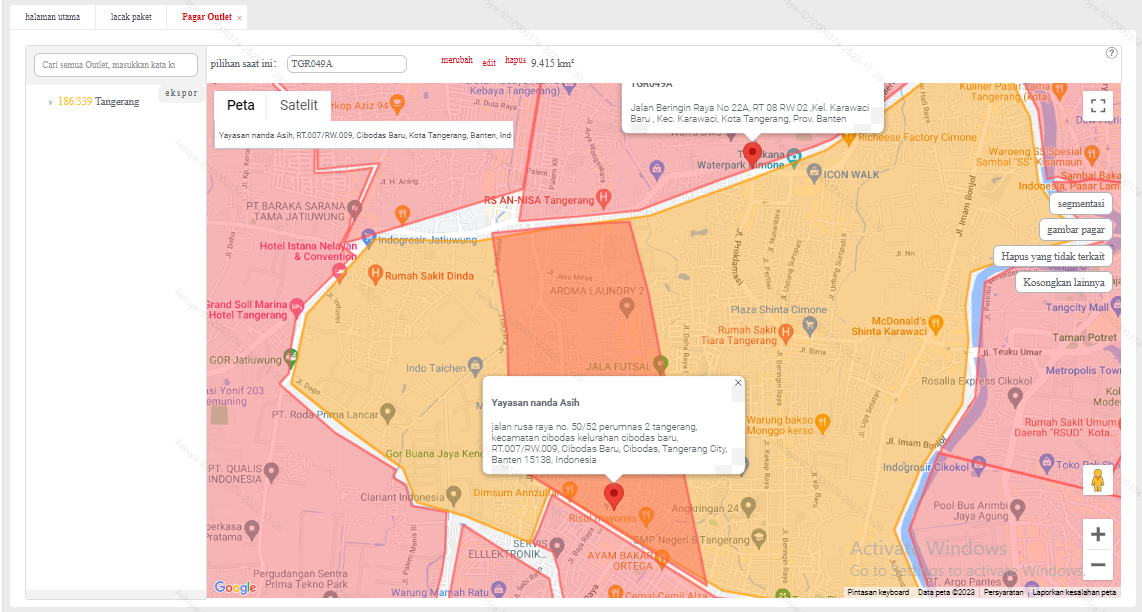
Task: Click the Warung bakso Monggo kerso pin
Action: (822, 422)
